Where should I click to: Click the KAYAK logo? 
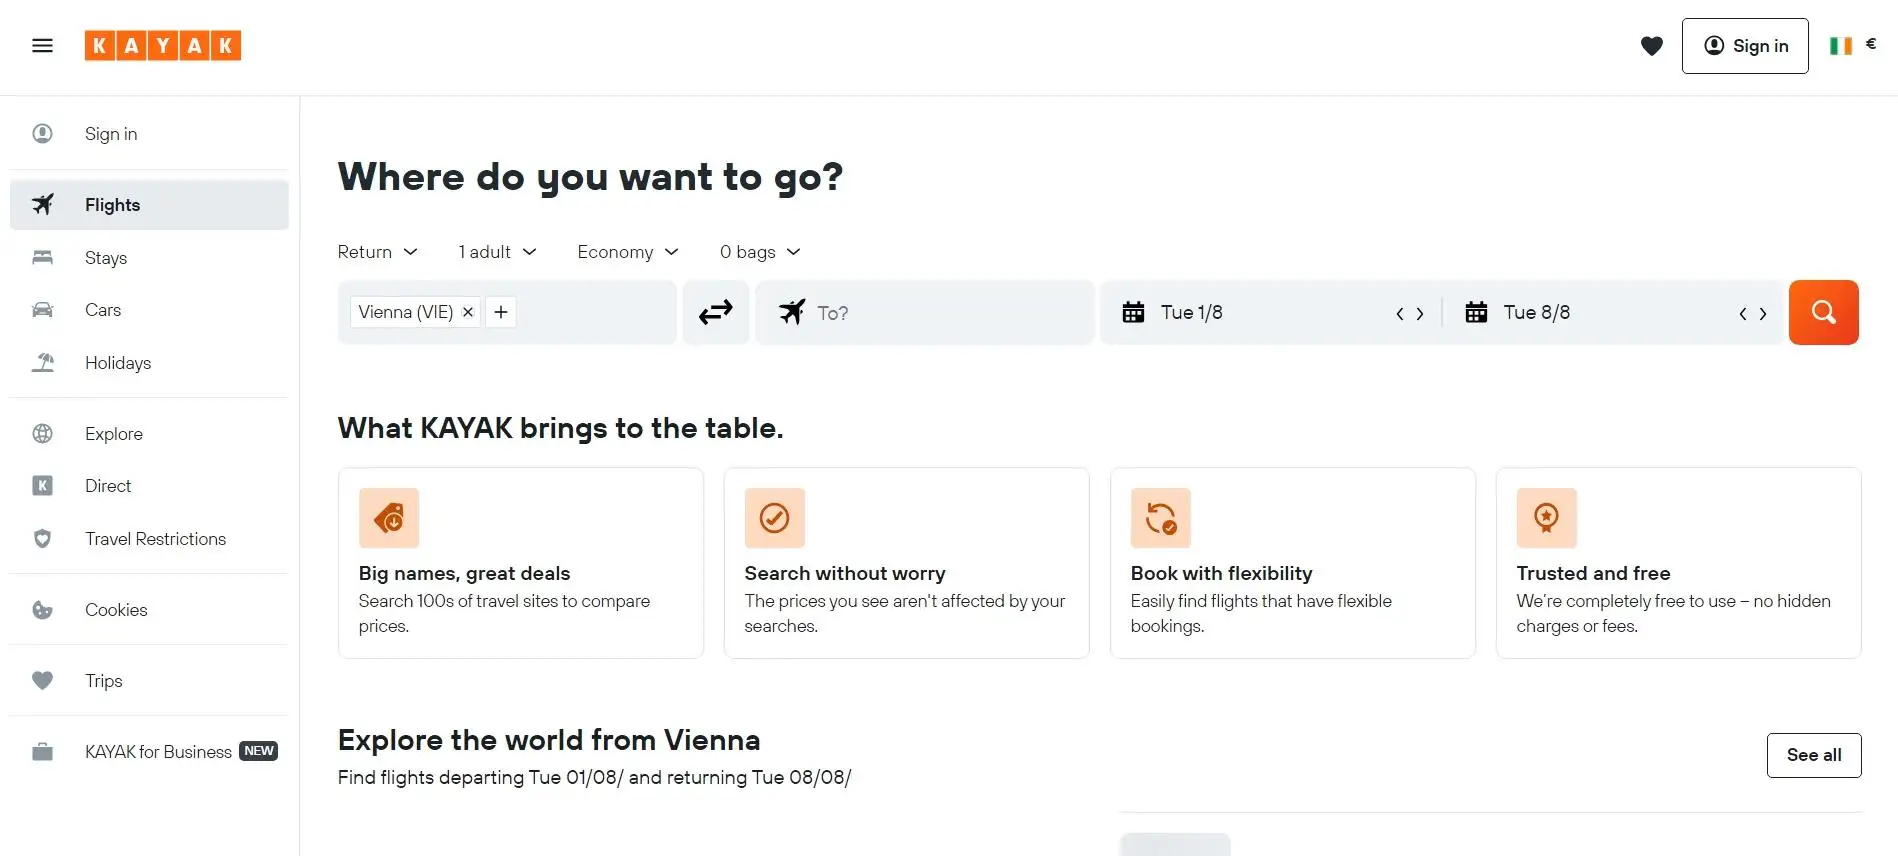(x=163, y=46)
